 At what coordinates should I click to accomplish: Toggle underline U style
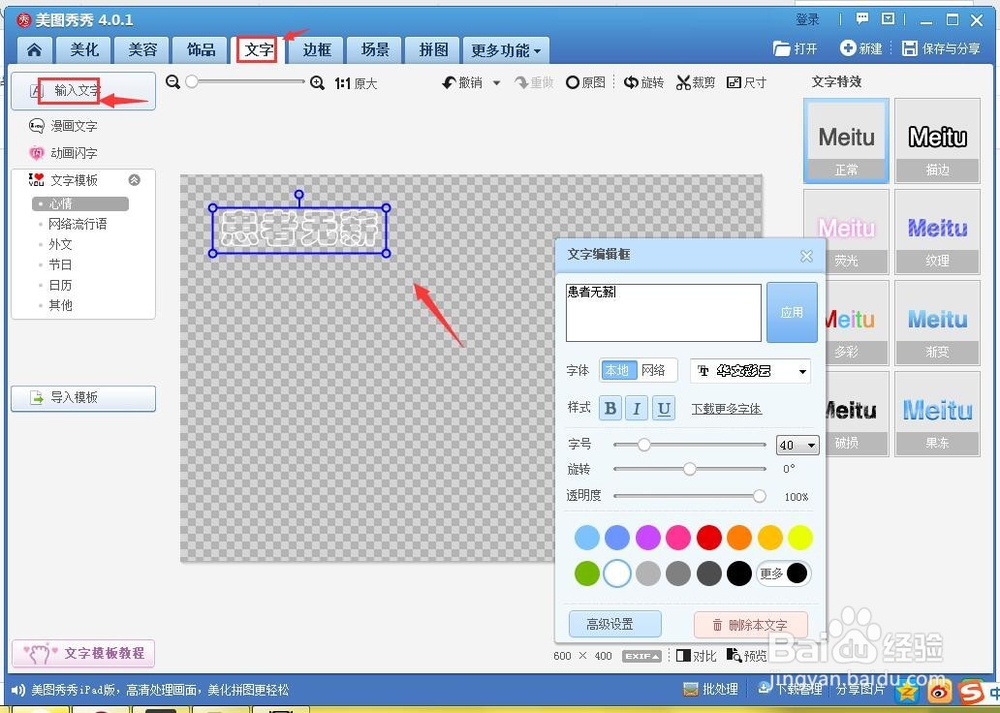tap(663, 408)
